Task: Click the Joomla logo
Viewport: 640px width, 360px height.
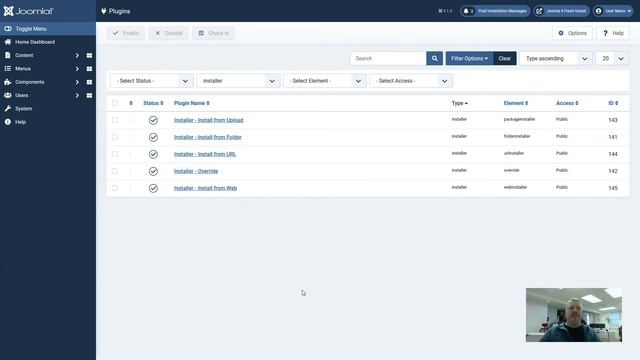Action: click(x=28, y=11)
